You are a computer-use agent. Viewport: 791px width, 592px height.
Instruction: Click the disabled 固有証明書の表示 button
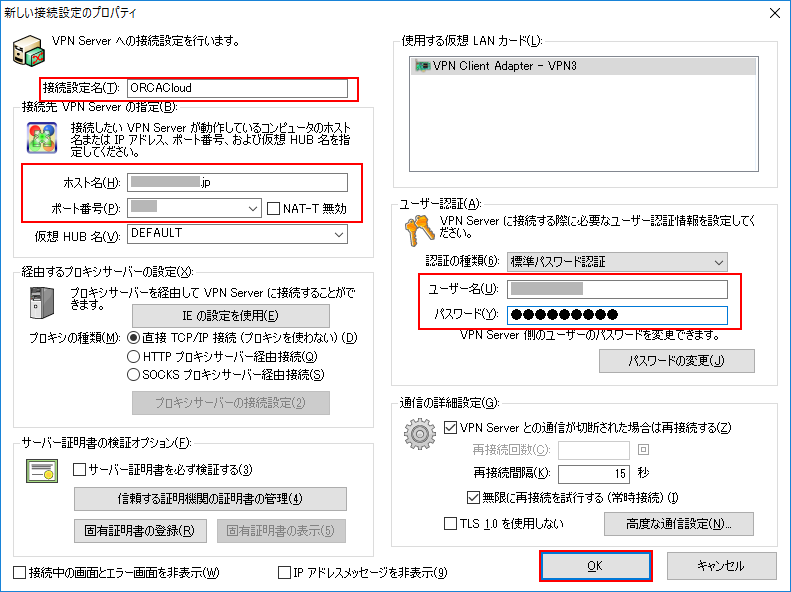click(281, 531)
